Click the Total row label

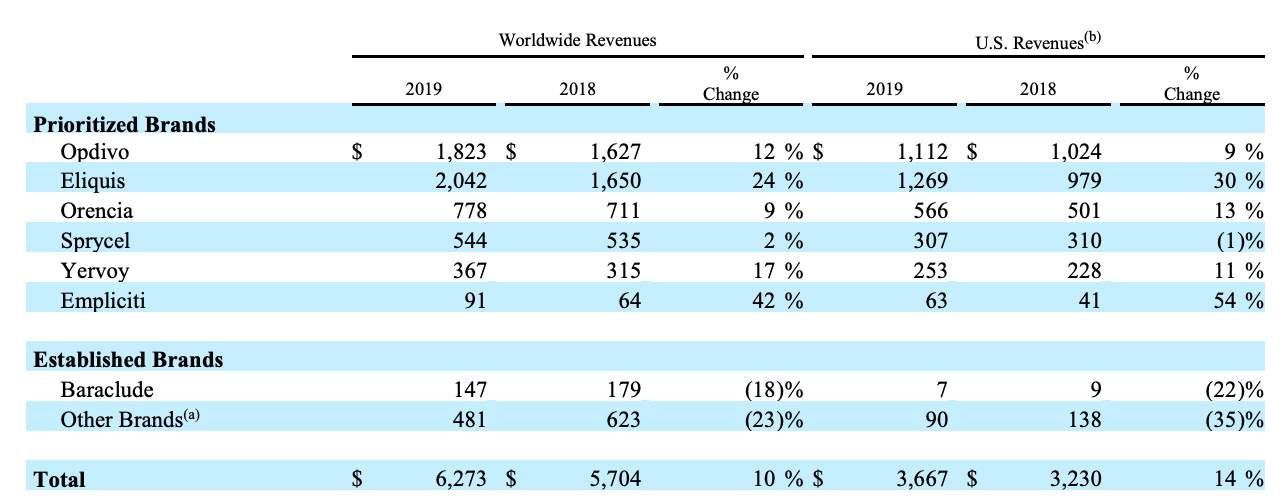[x=60, y=479]
